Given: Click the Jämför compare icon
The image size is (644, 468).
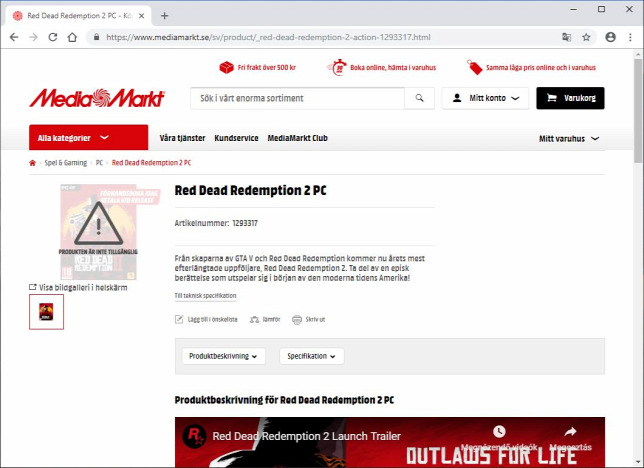Looking at the screenshot, I should tap(255, 319).
